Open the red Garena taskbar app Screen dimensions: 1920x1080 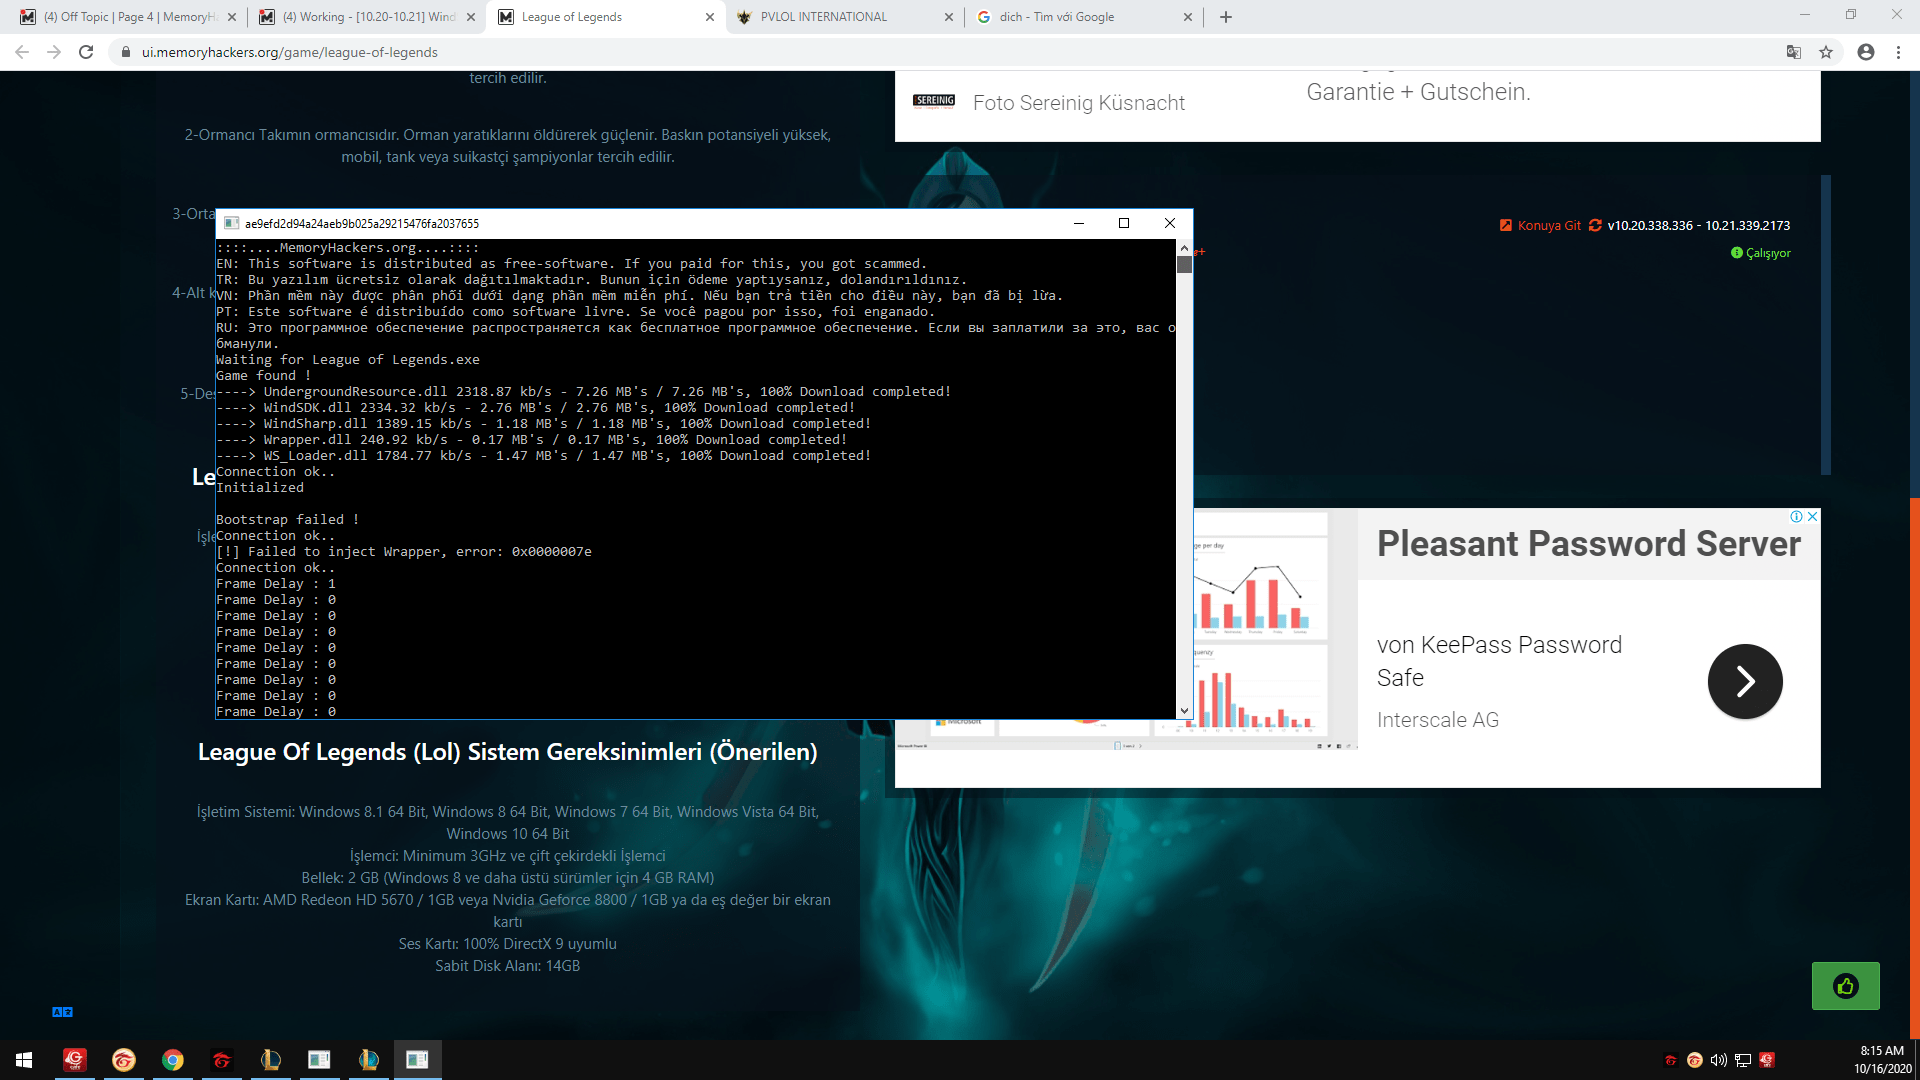pos(75,1060)
